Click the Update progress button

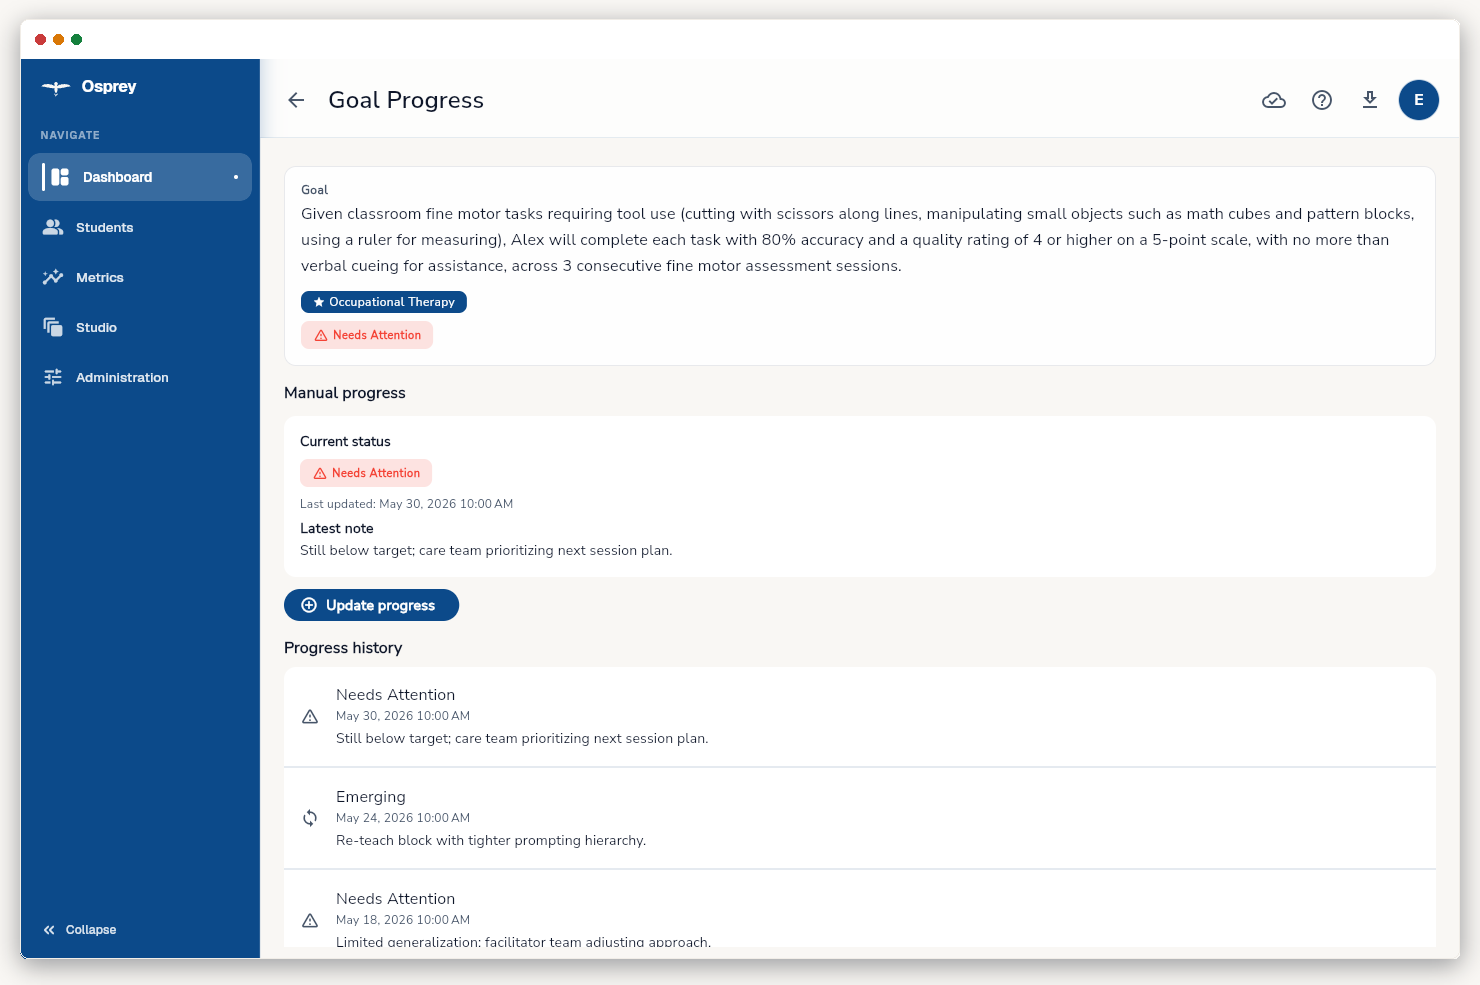tap(371, 605)
